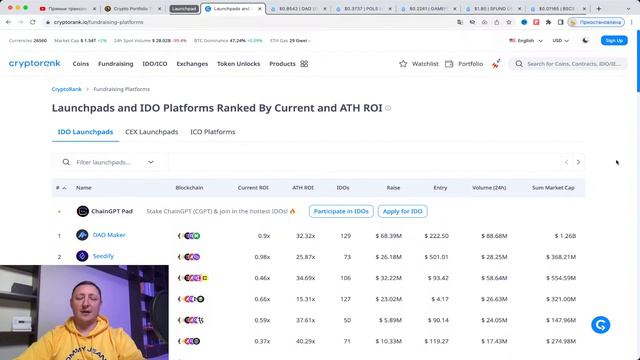Viewport: 640px width, 360px height.
Task: Click the Watchlist star icon
Action: coord(403,64)
